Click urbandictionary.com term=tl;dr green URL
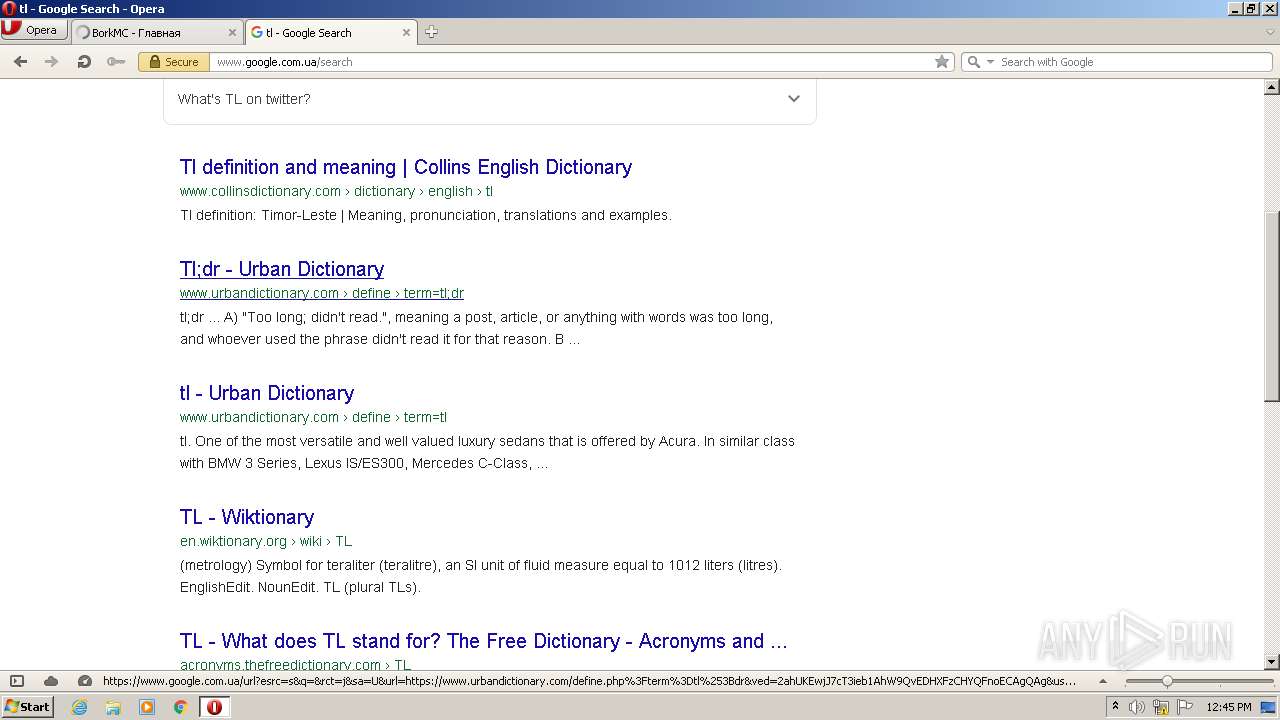1280x720 pixels. click(x=322, y=293)
